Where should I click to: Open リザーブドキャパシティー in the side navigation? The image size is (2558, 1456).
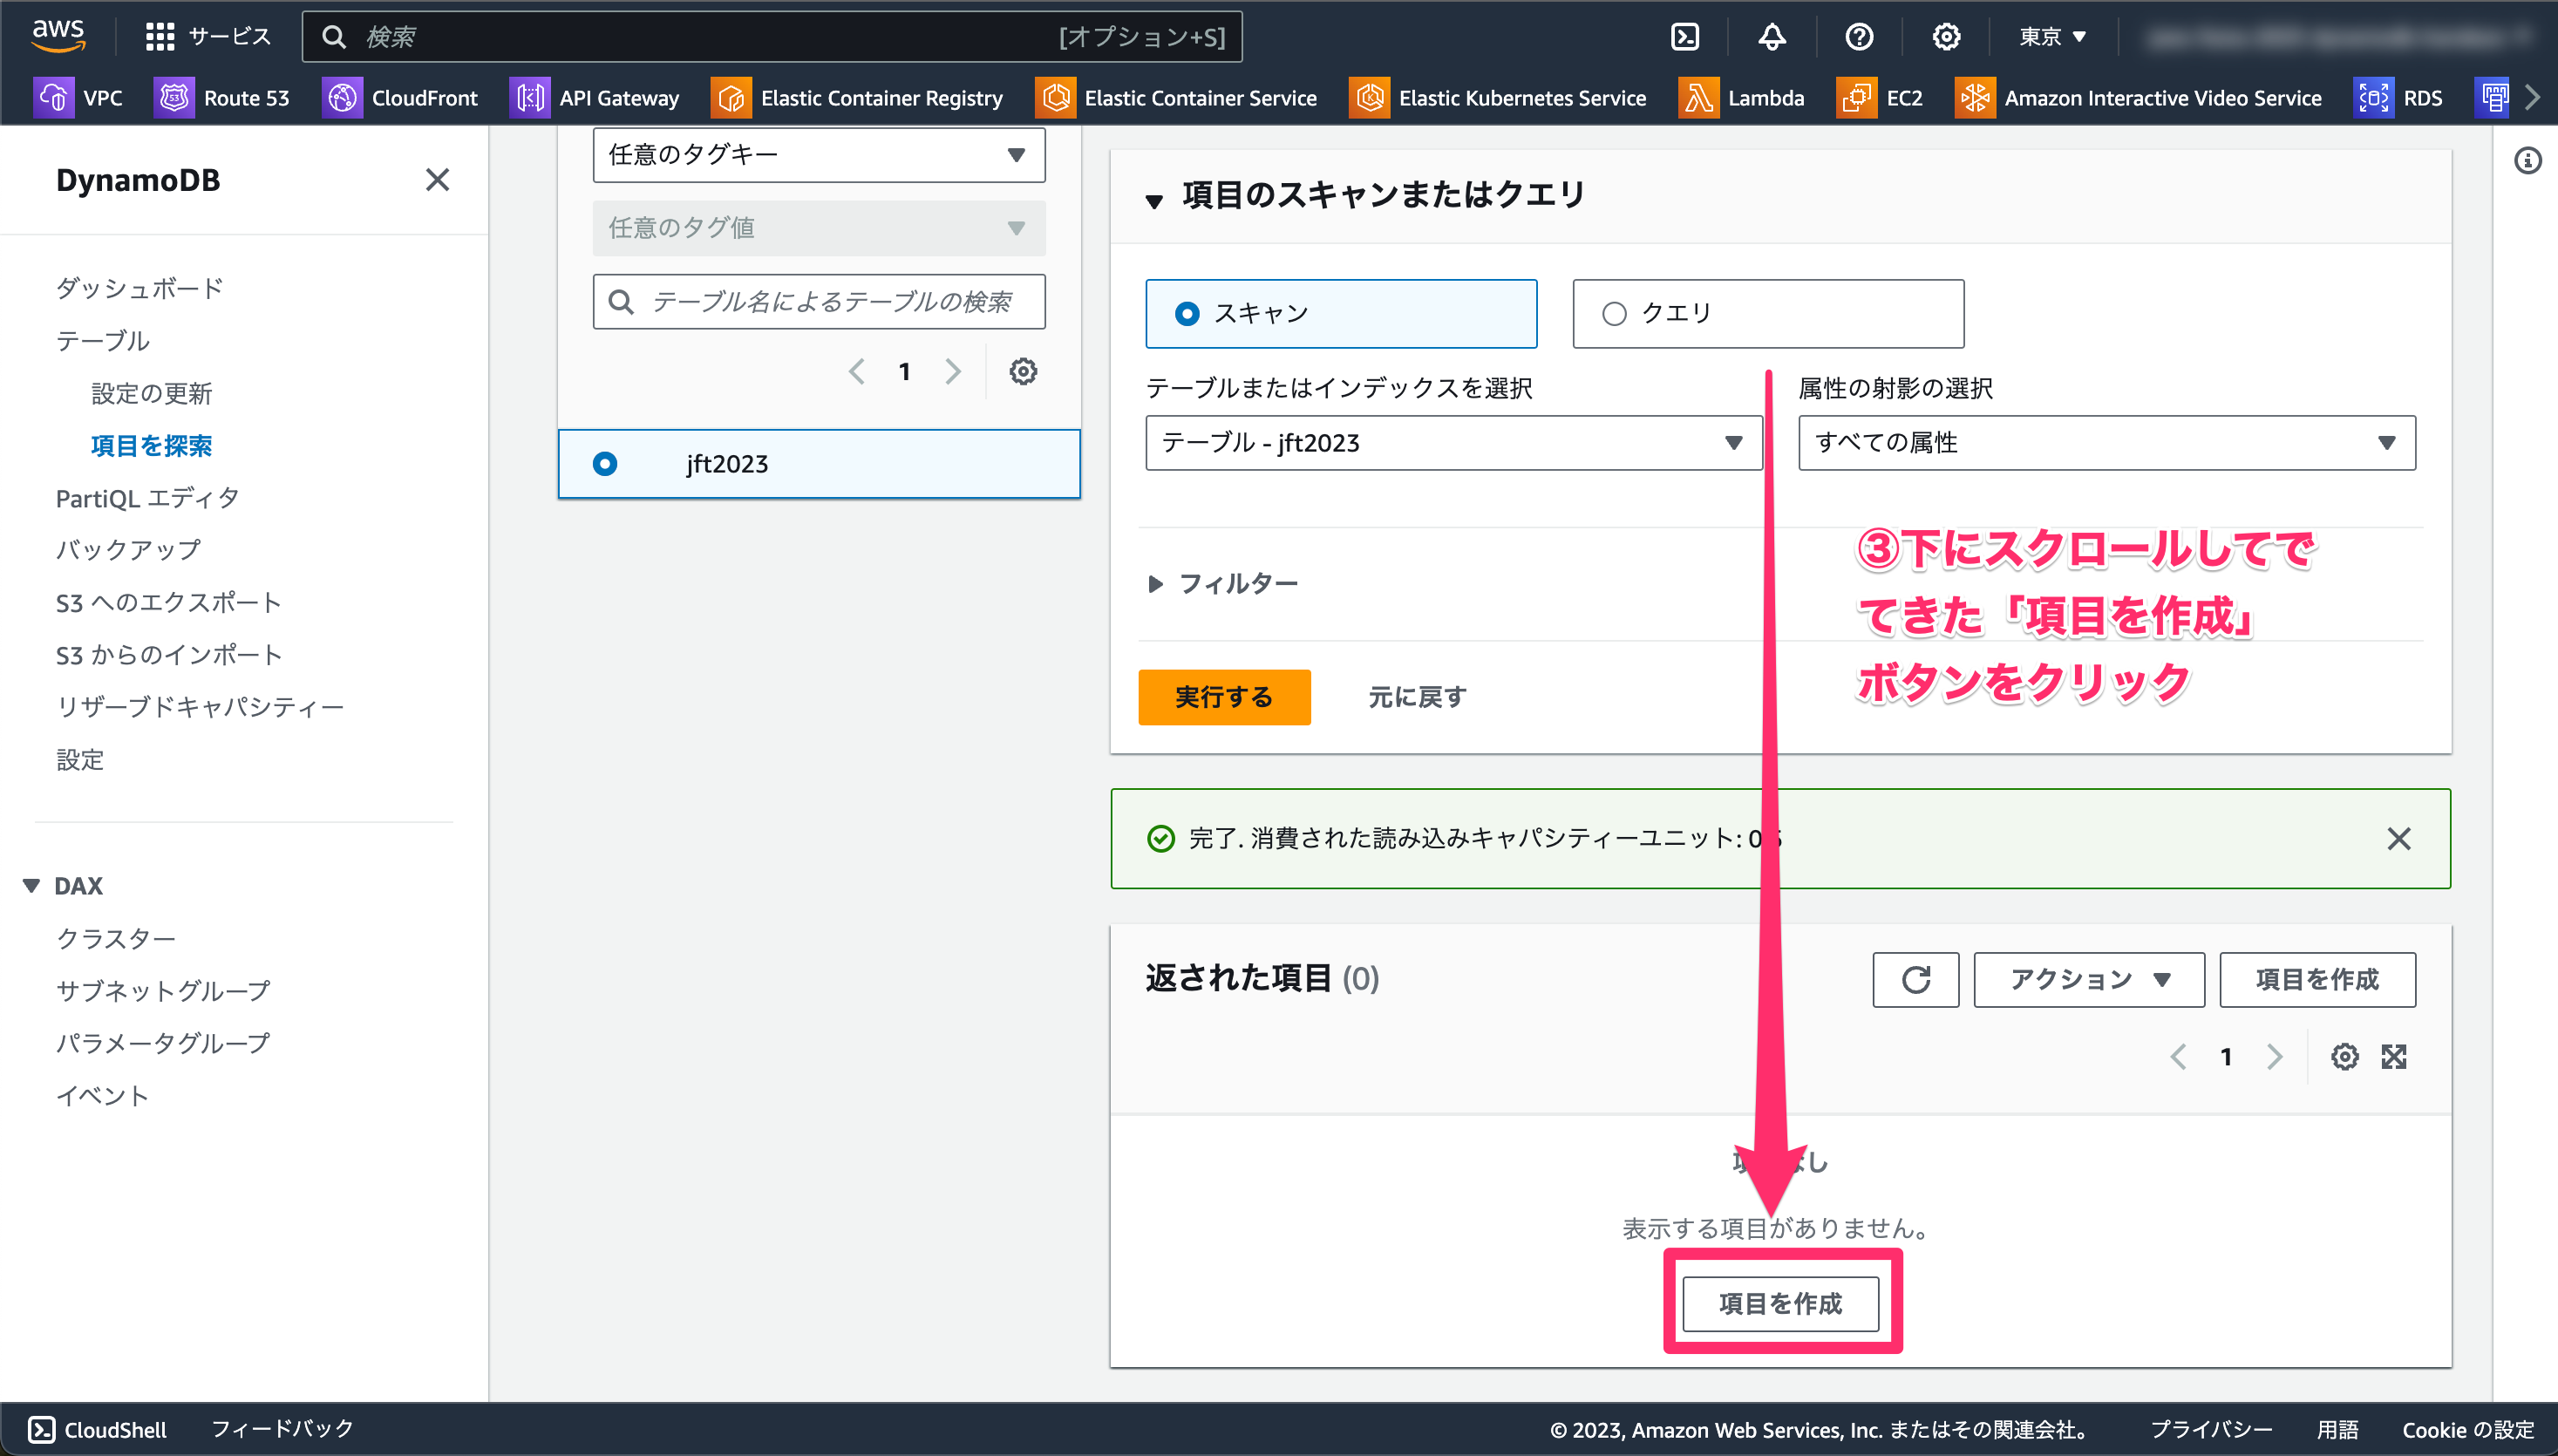pos(200,707)
